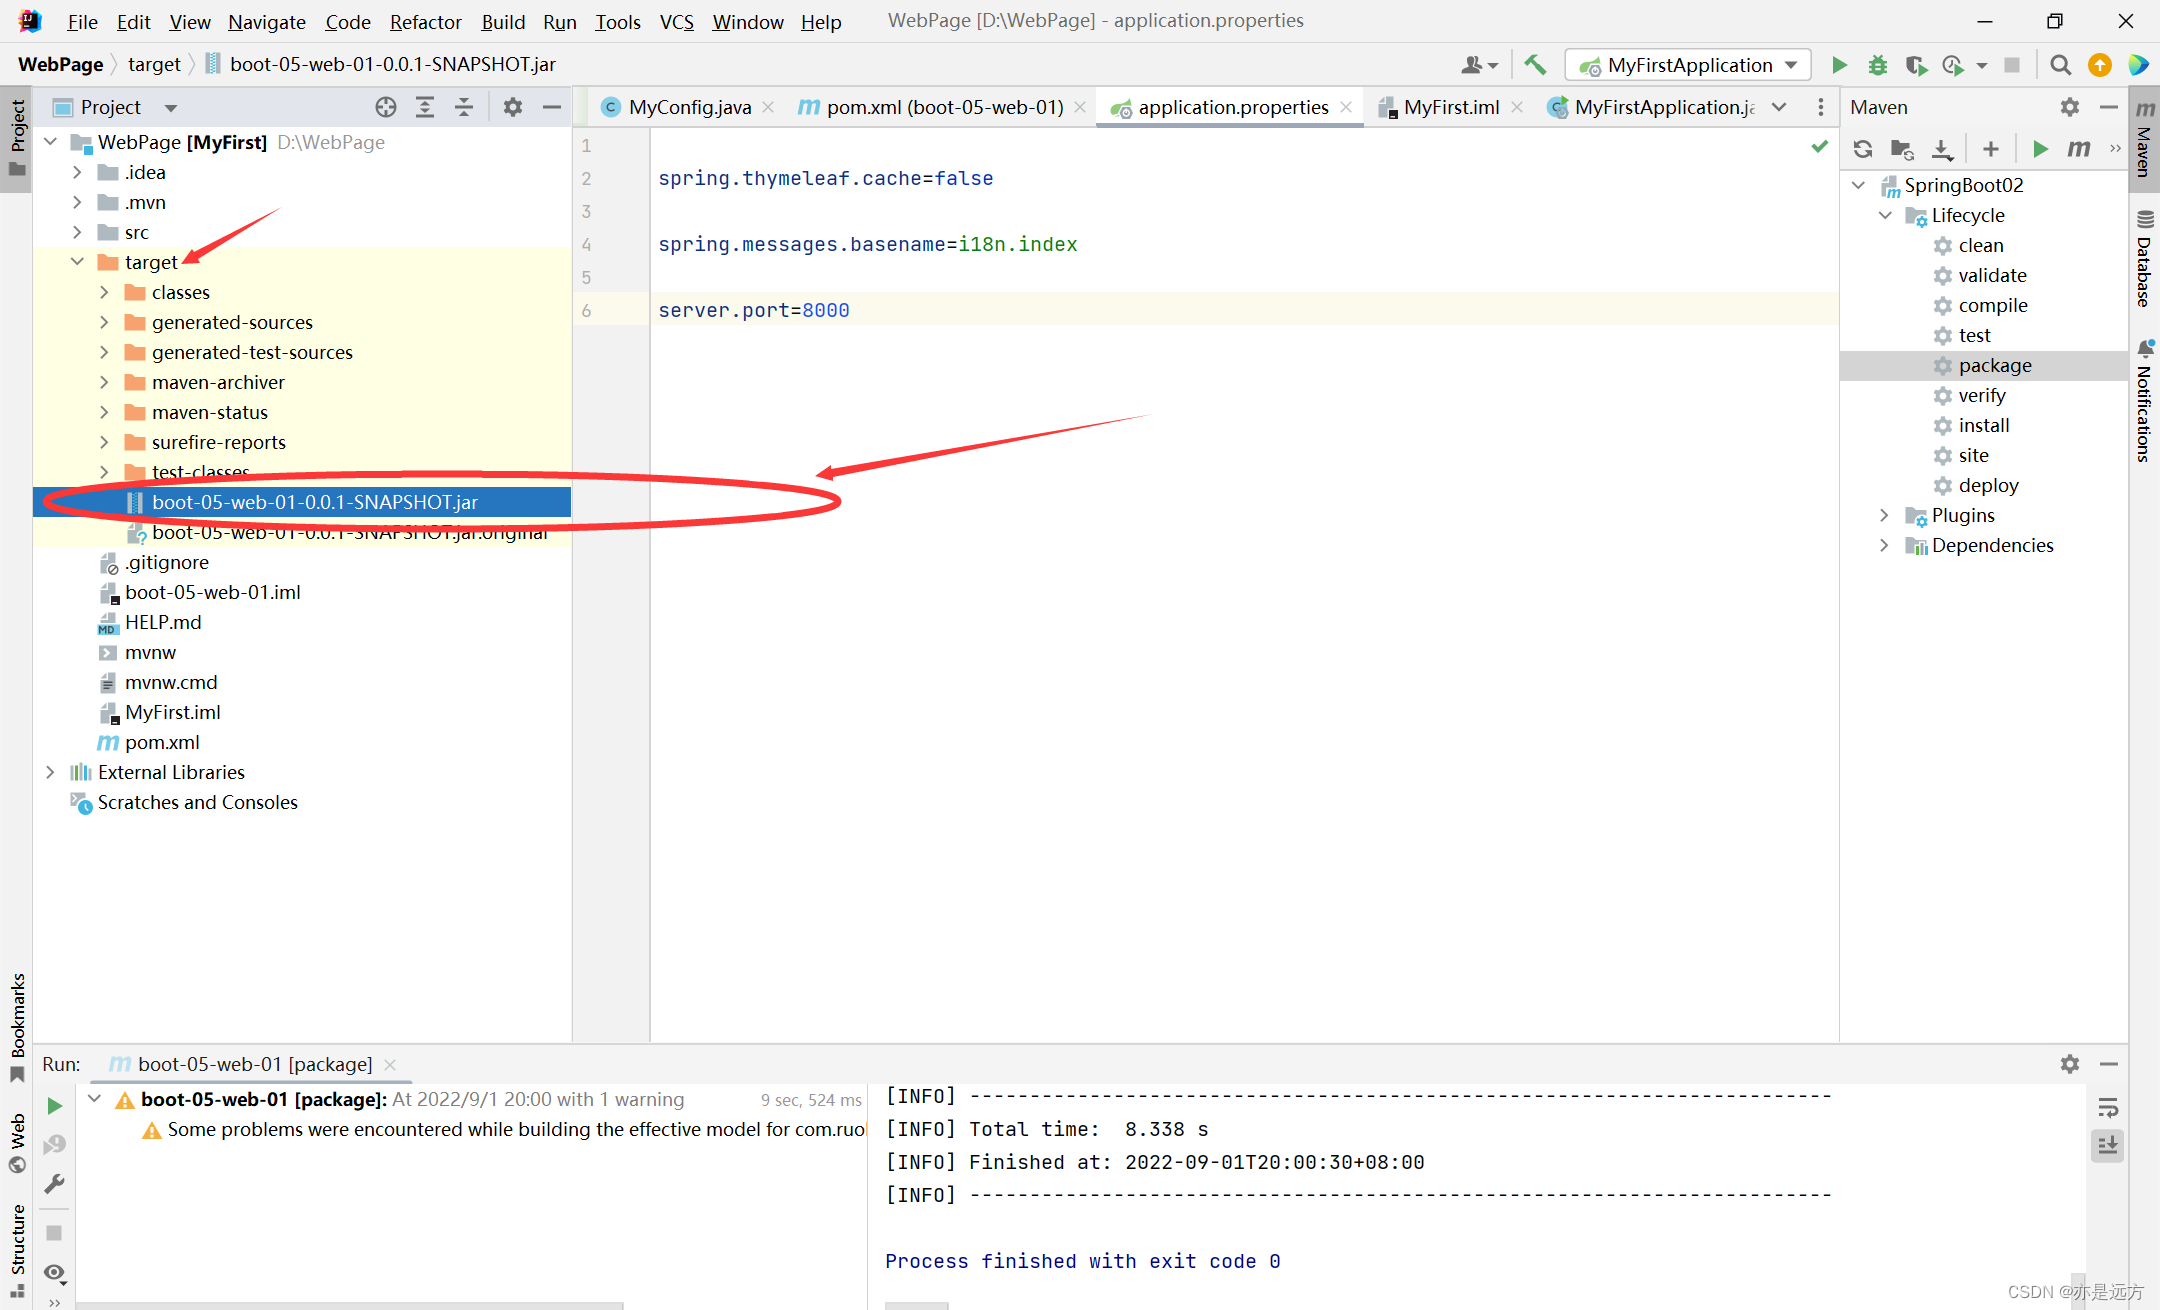Toggle soft-wrap in the Run console
Screen dimensions: 2160x1310
[2108, 1107]
